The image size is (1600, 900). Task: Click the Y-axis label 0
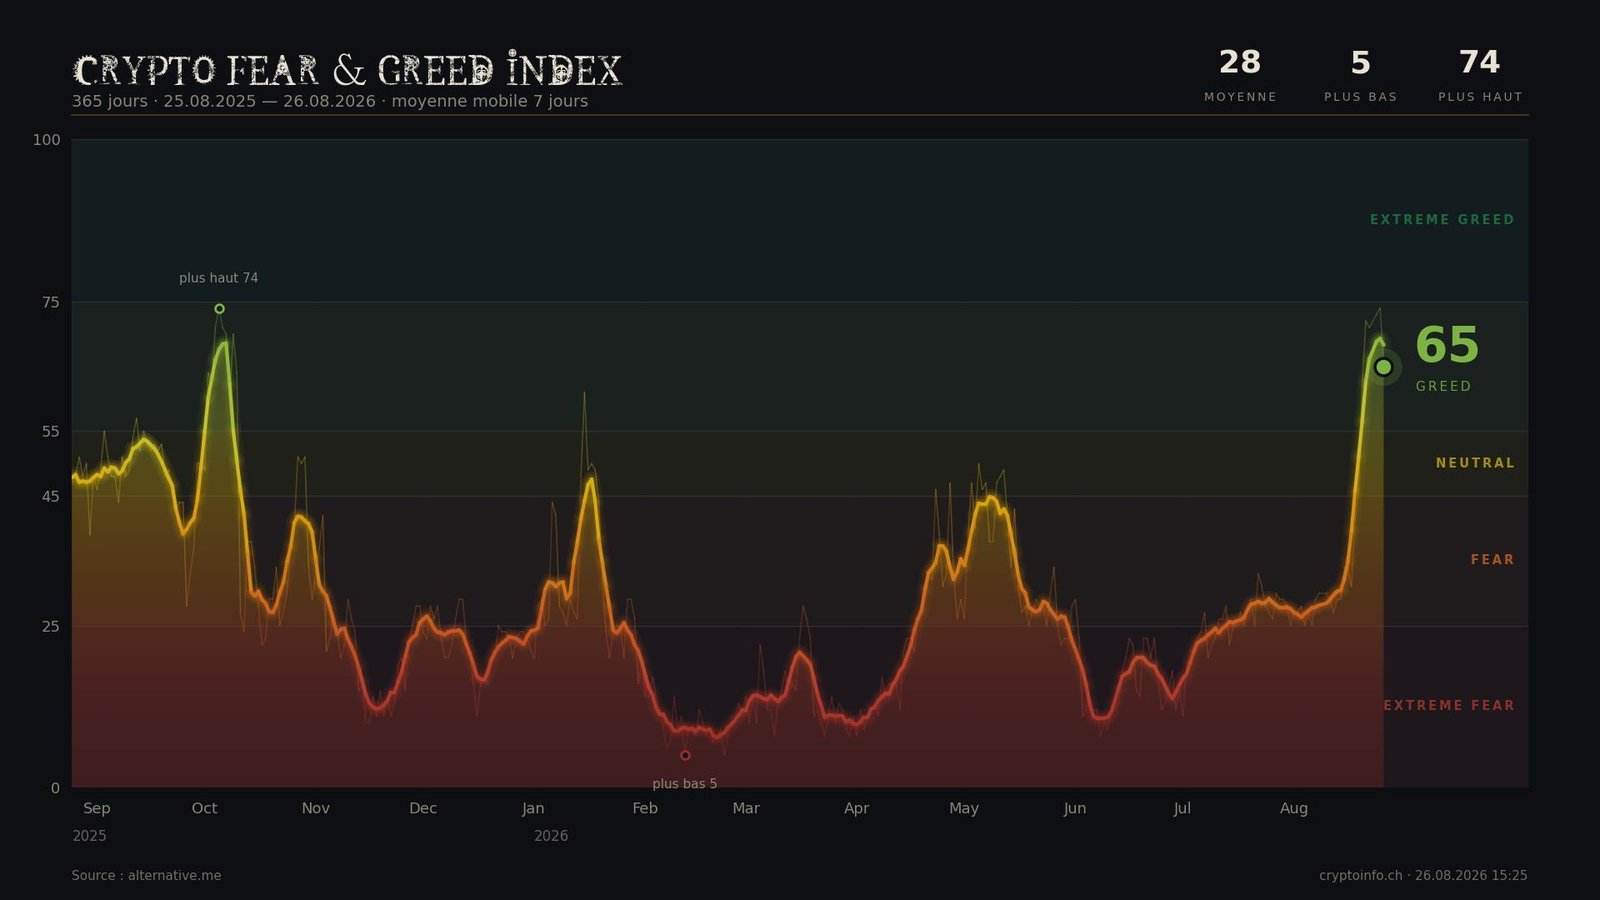(x=55, y=788)
